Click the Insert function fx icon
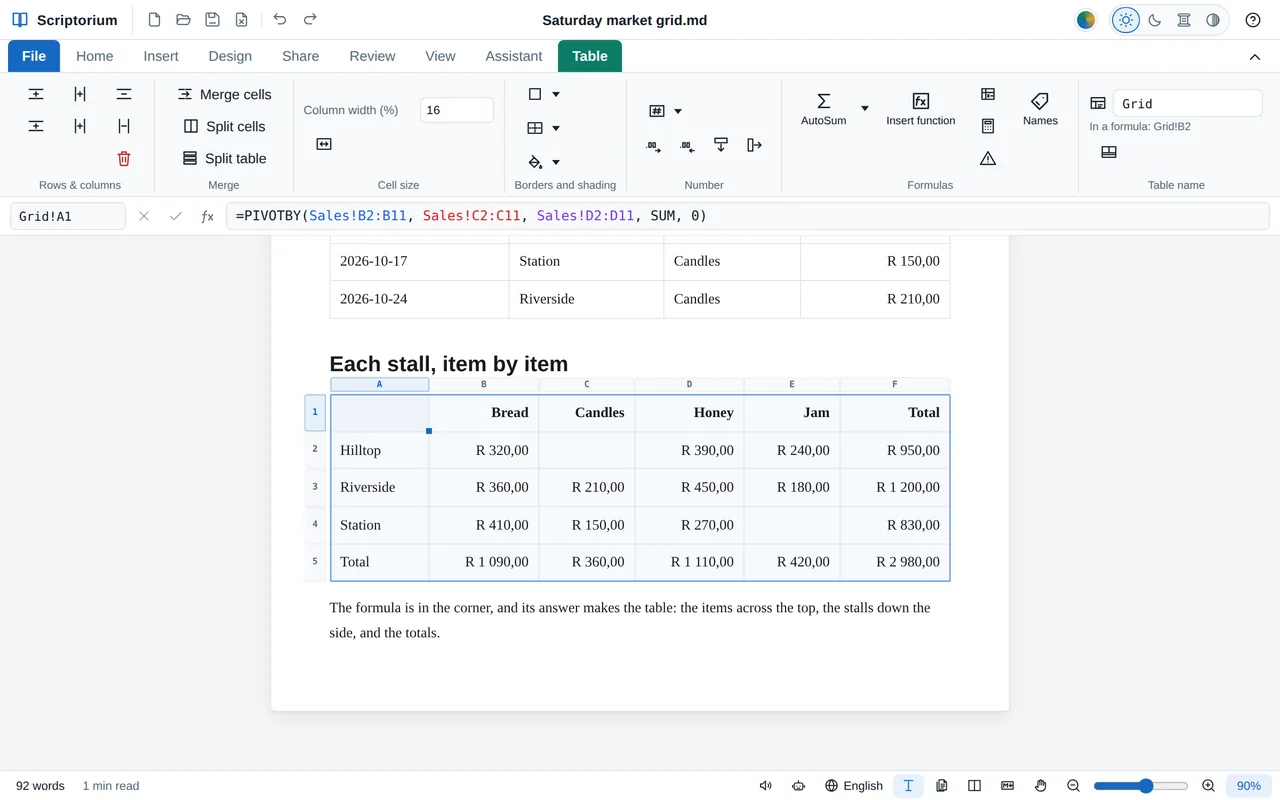Viewport: 1280px width, 800px height. [x=921, y=109]
